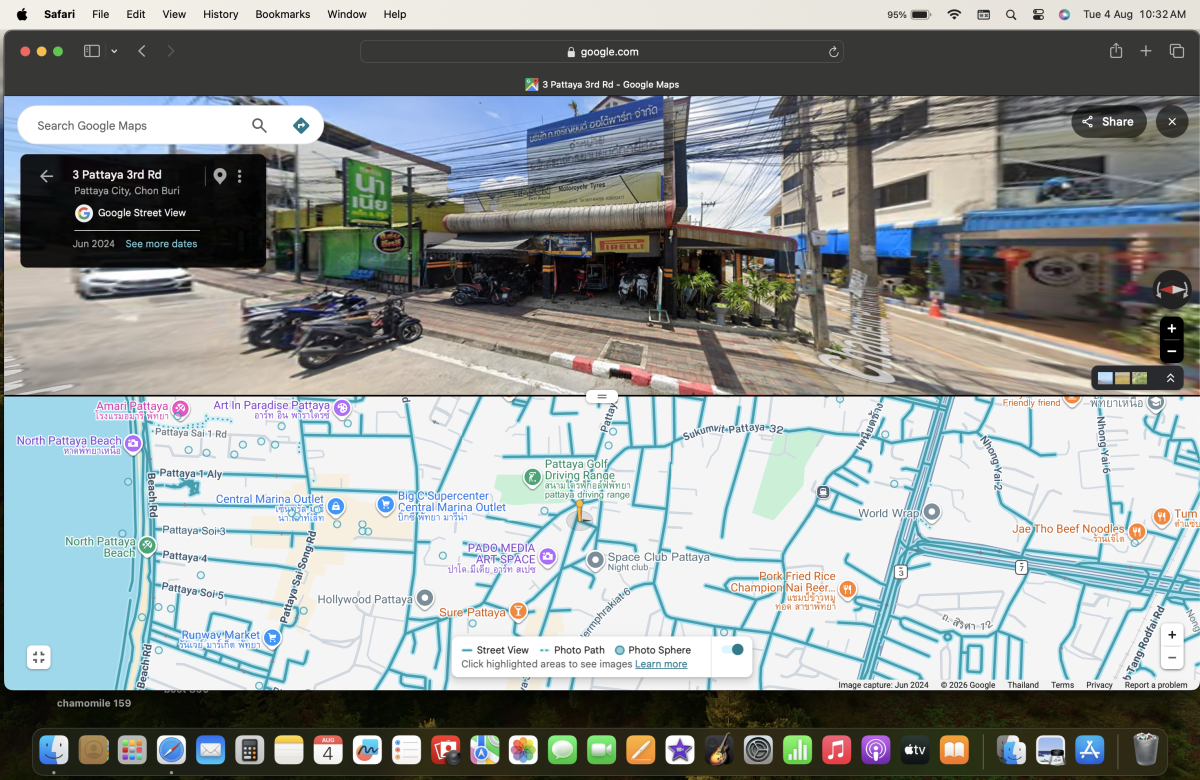The image size is (1200, 780).
Task: Open Spotlight search in the menu bar
Action: click(x=1011, y=14)
